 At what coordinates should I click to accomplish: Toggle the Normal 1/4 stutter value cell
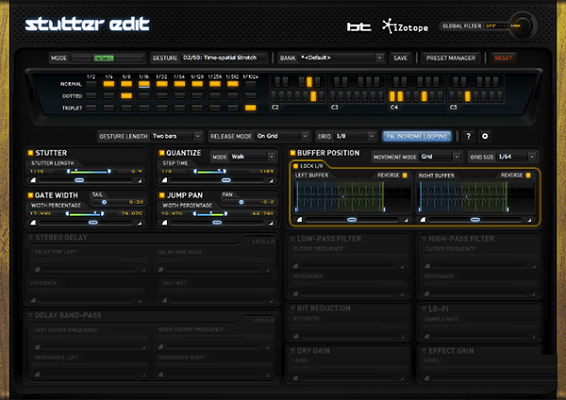[x=109, y=84]
